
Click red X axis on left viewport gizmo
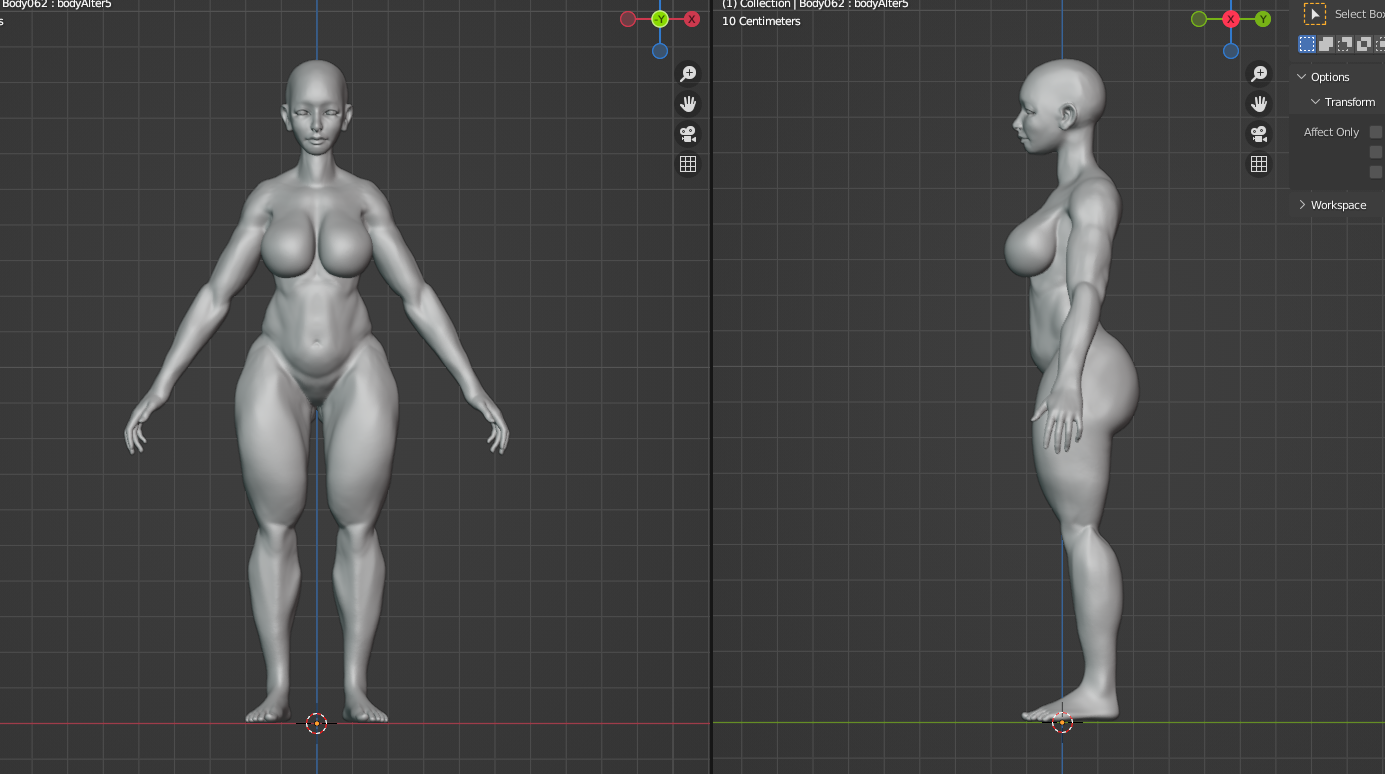click(691, 19)
